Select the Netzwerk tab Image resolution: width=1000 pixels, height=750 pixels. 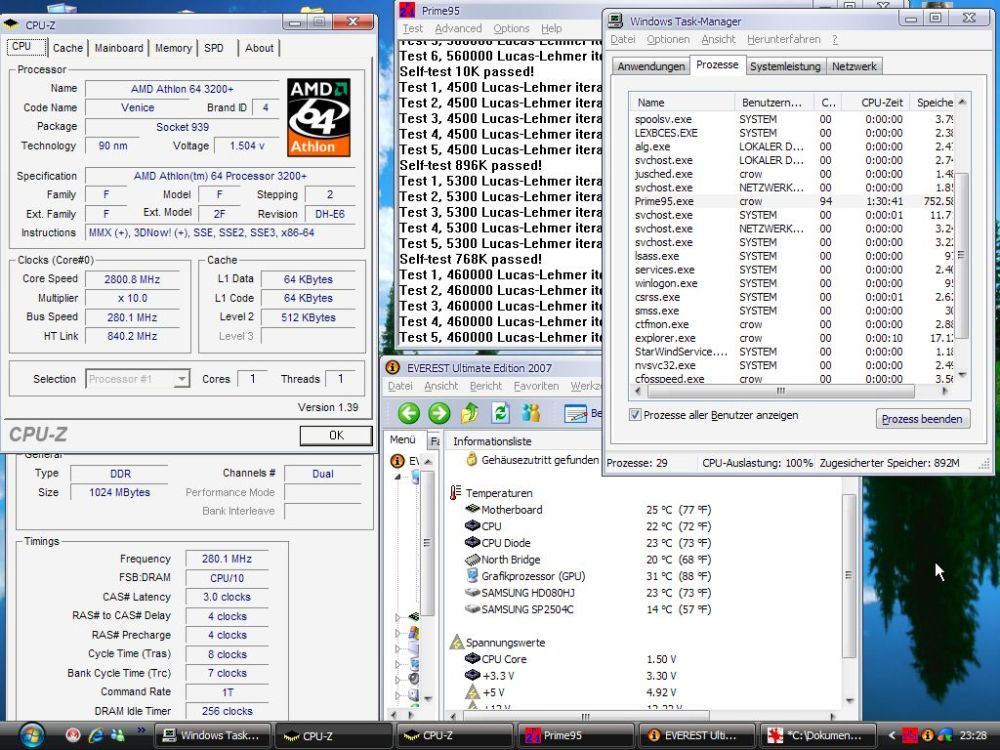click(854, 66)
